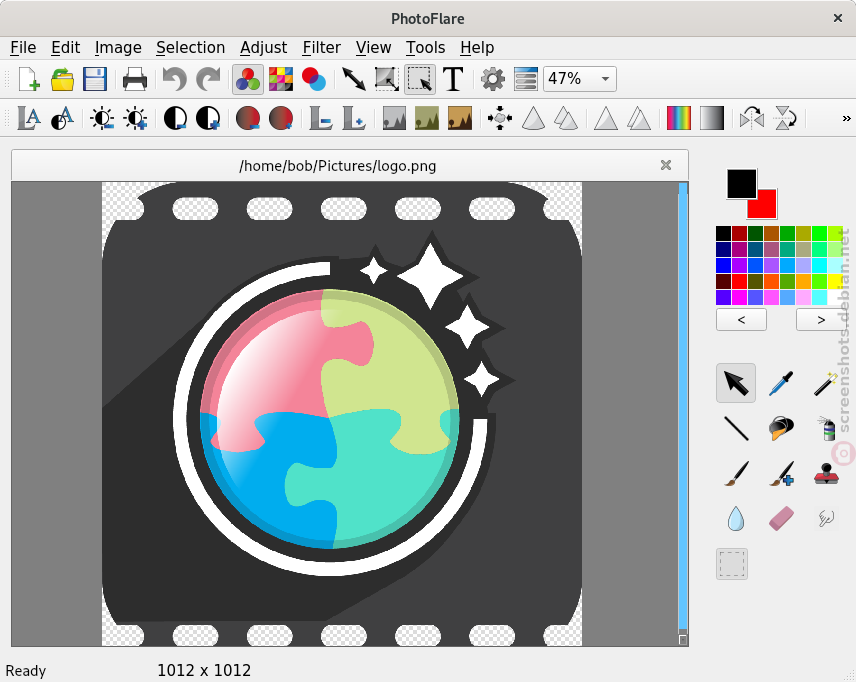Click the Print icon
Screen dimensions: 856x682
click(134, 79)
